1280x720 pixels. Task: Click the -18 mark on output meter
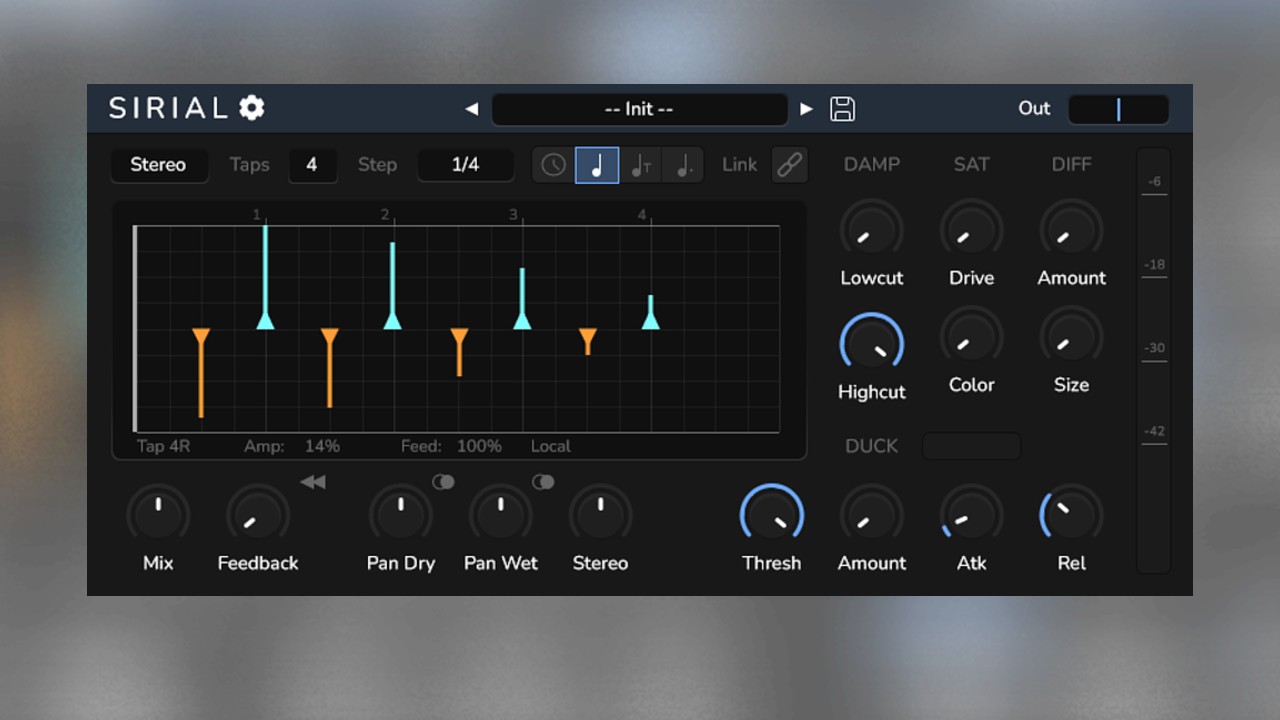[1155, 265]
